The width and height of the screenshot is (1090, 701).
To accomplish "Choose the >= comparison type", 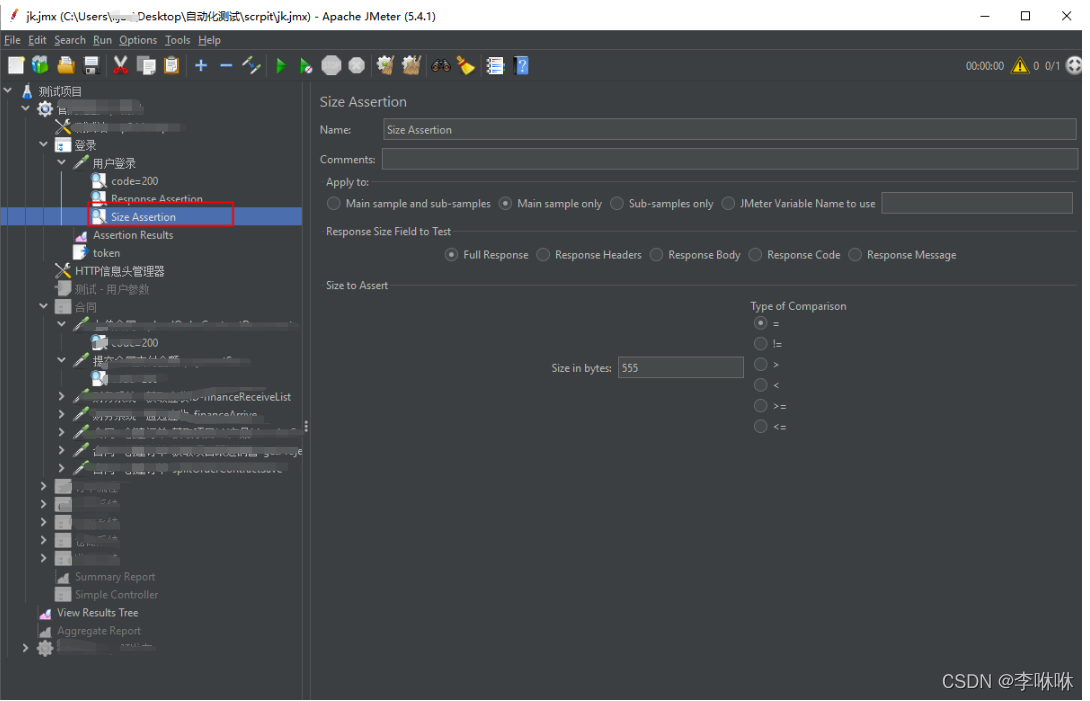I will coord(770,405).
